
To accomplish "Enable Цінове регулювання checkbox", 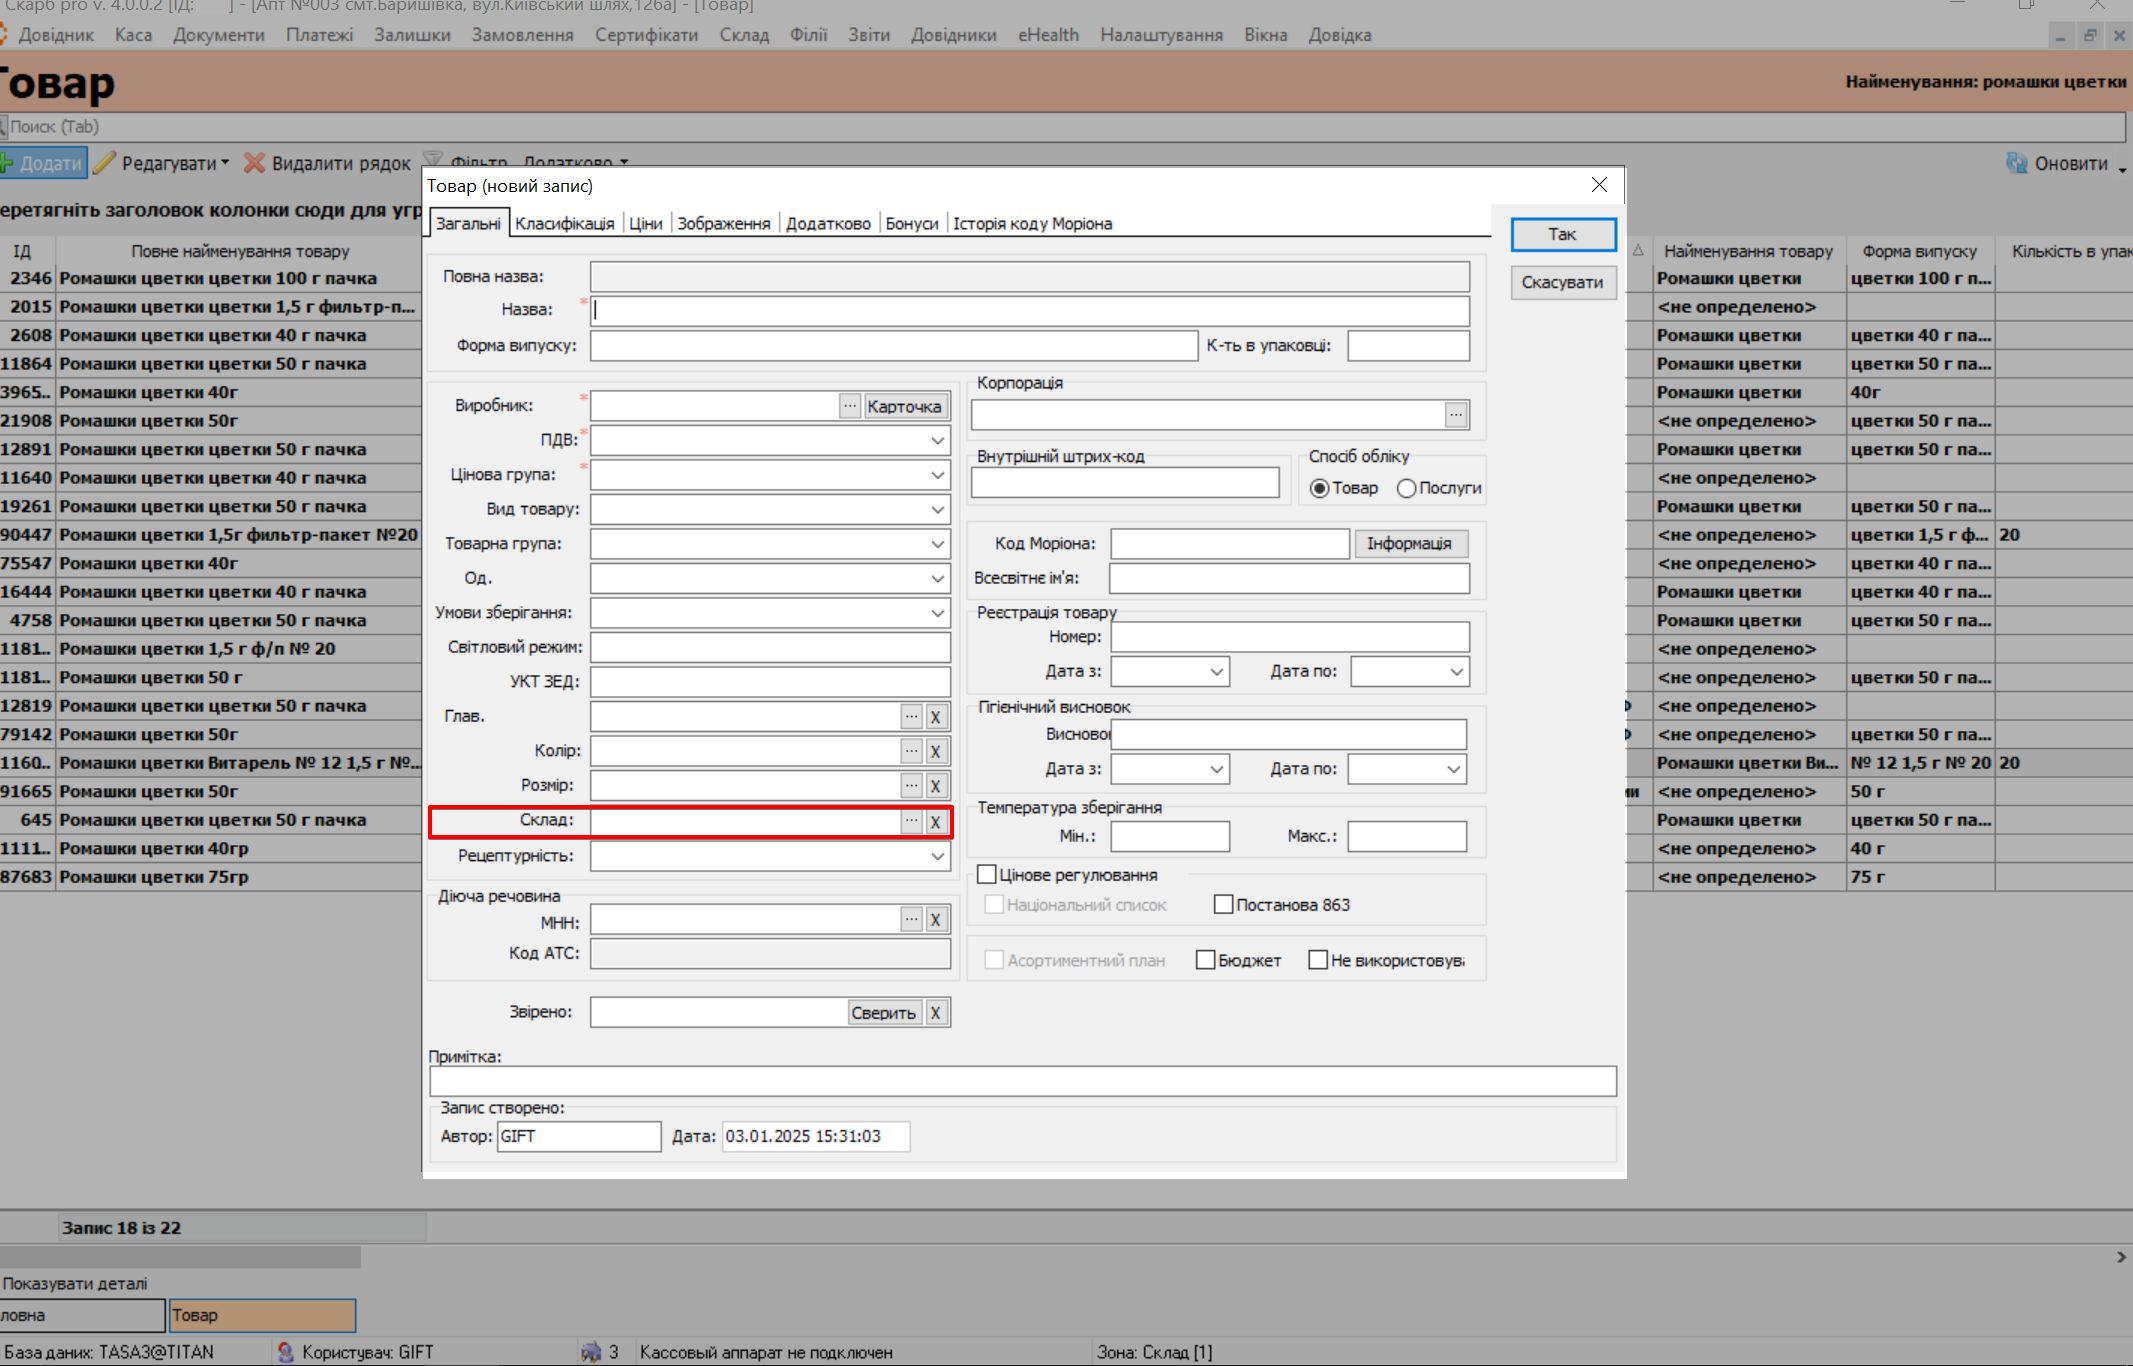I will 987,875.
